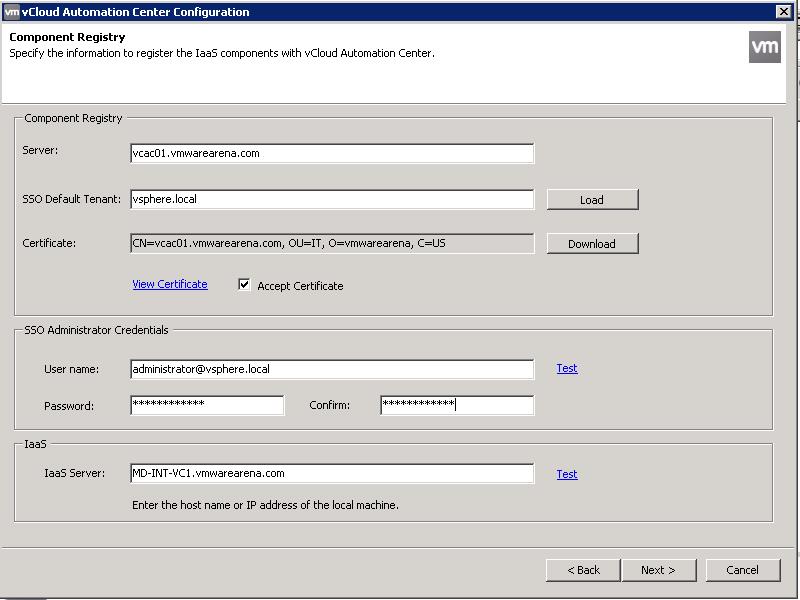Click the 'Server:' label

coord(40,150)
